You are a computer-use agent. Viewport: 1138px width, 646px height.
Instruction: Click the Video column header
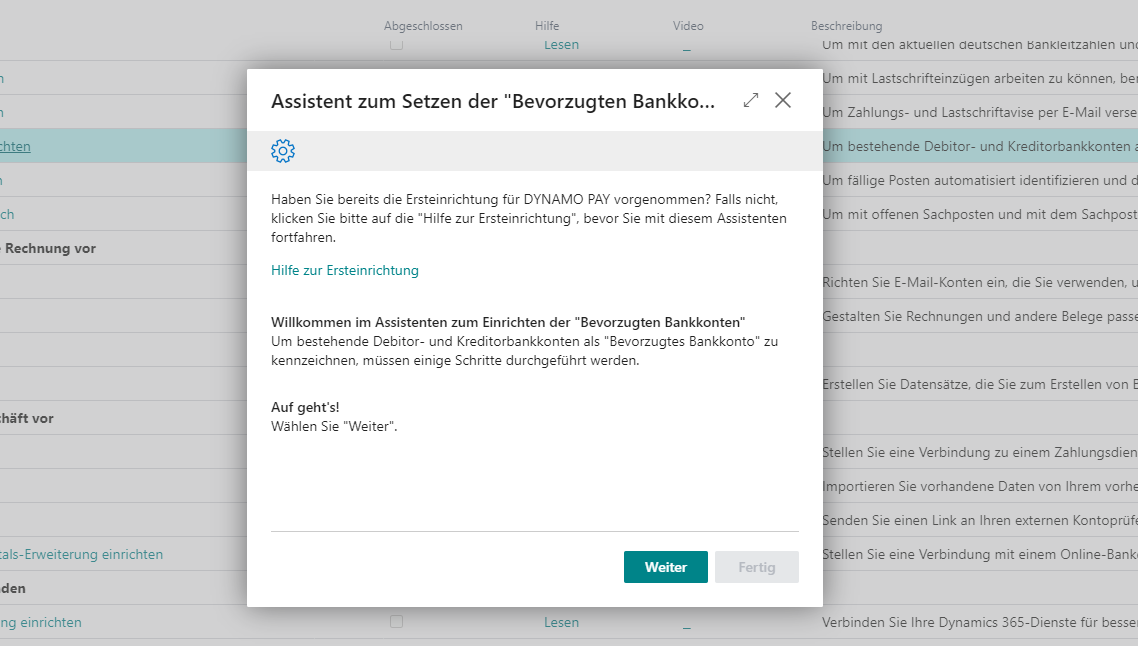pyautogui.click(x=688, y=26)
